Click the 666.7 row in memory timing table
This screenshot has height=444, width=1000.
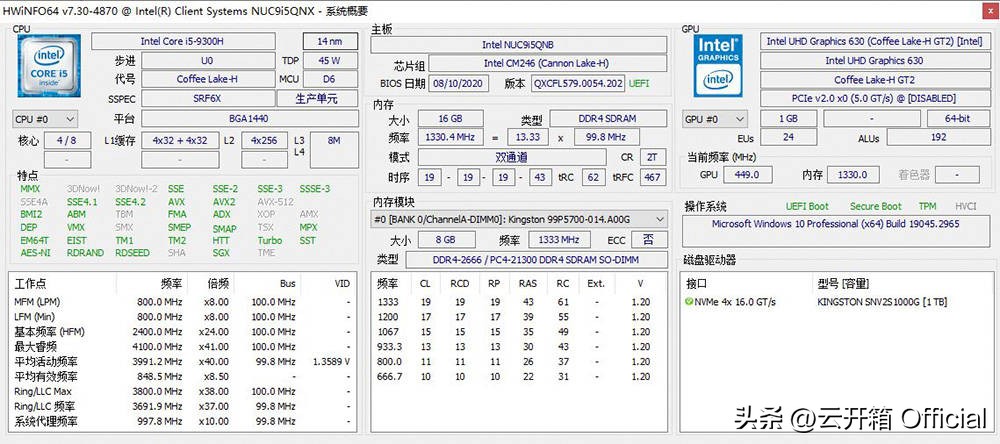(x=518, y=377)
